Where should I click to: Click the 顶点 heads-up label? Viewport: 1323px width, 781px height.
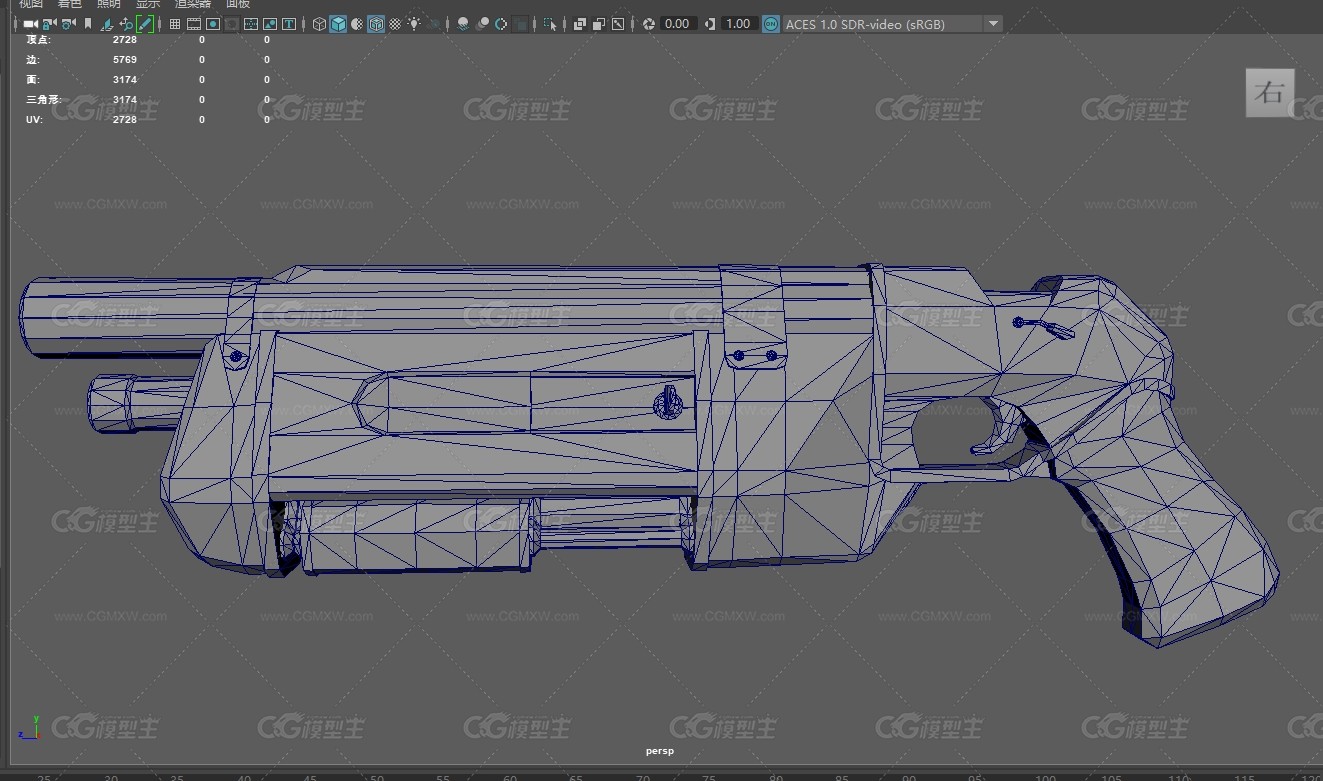(38, 40)
